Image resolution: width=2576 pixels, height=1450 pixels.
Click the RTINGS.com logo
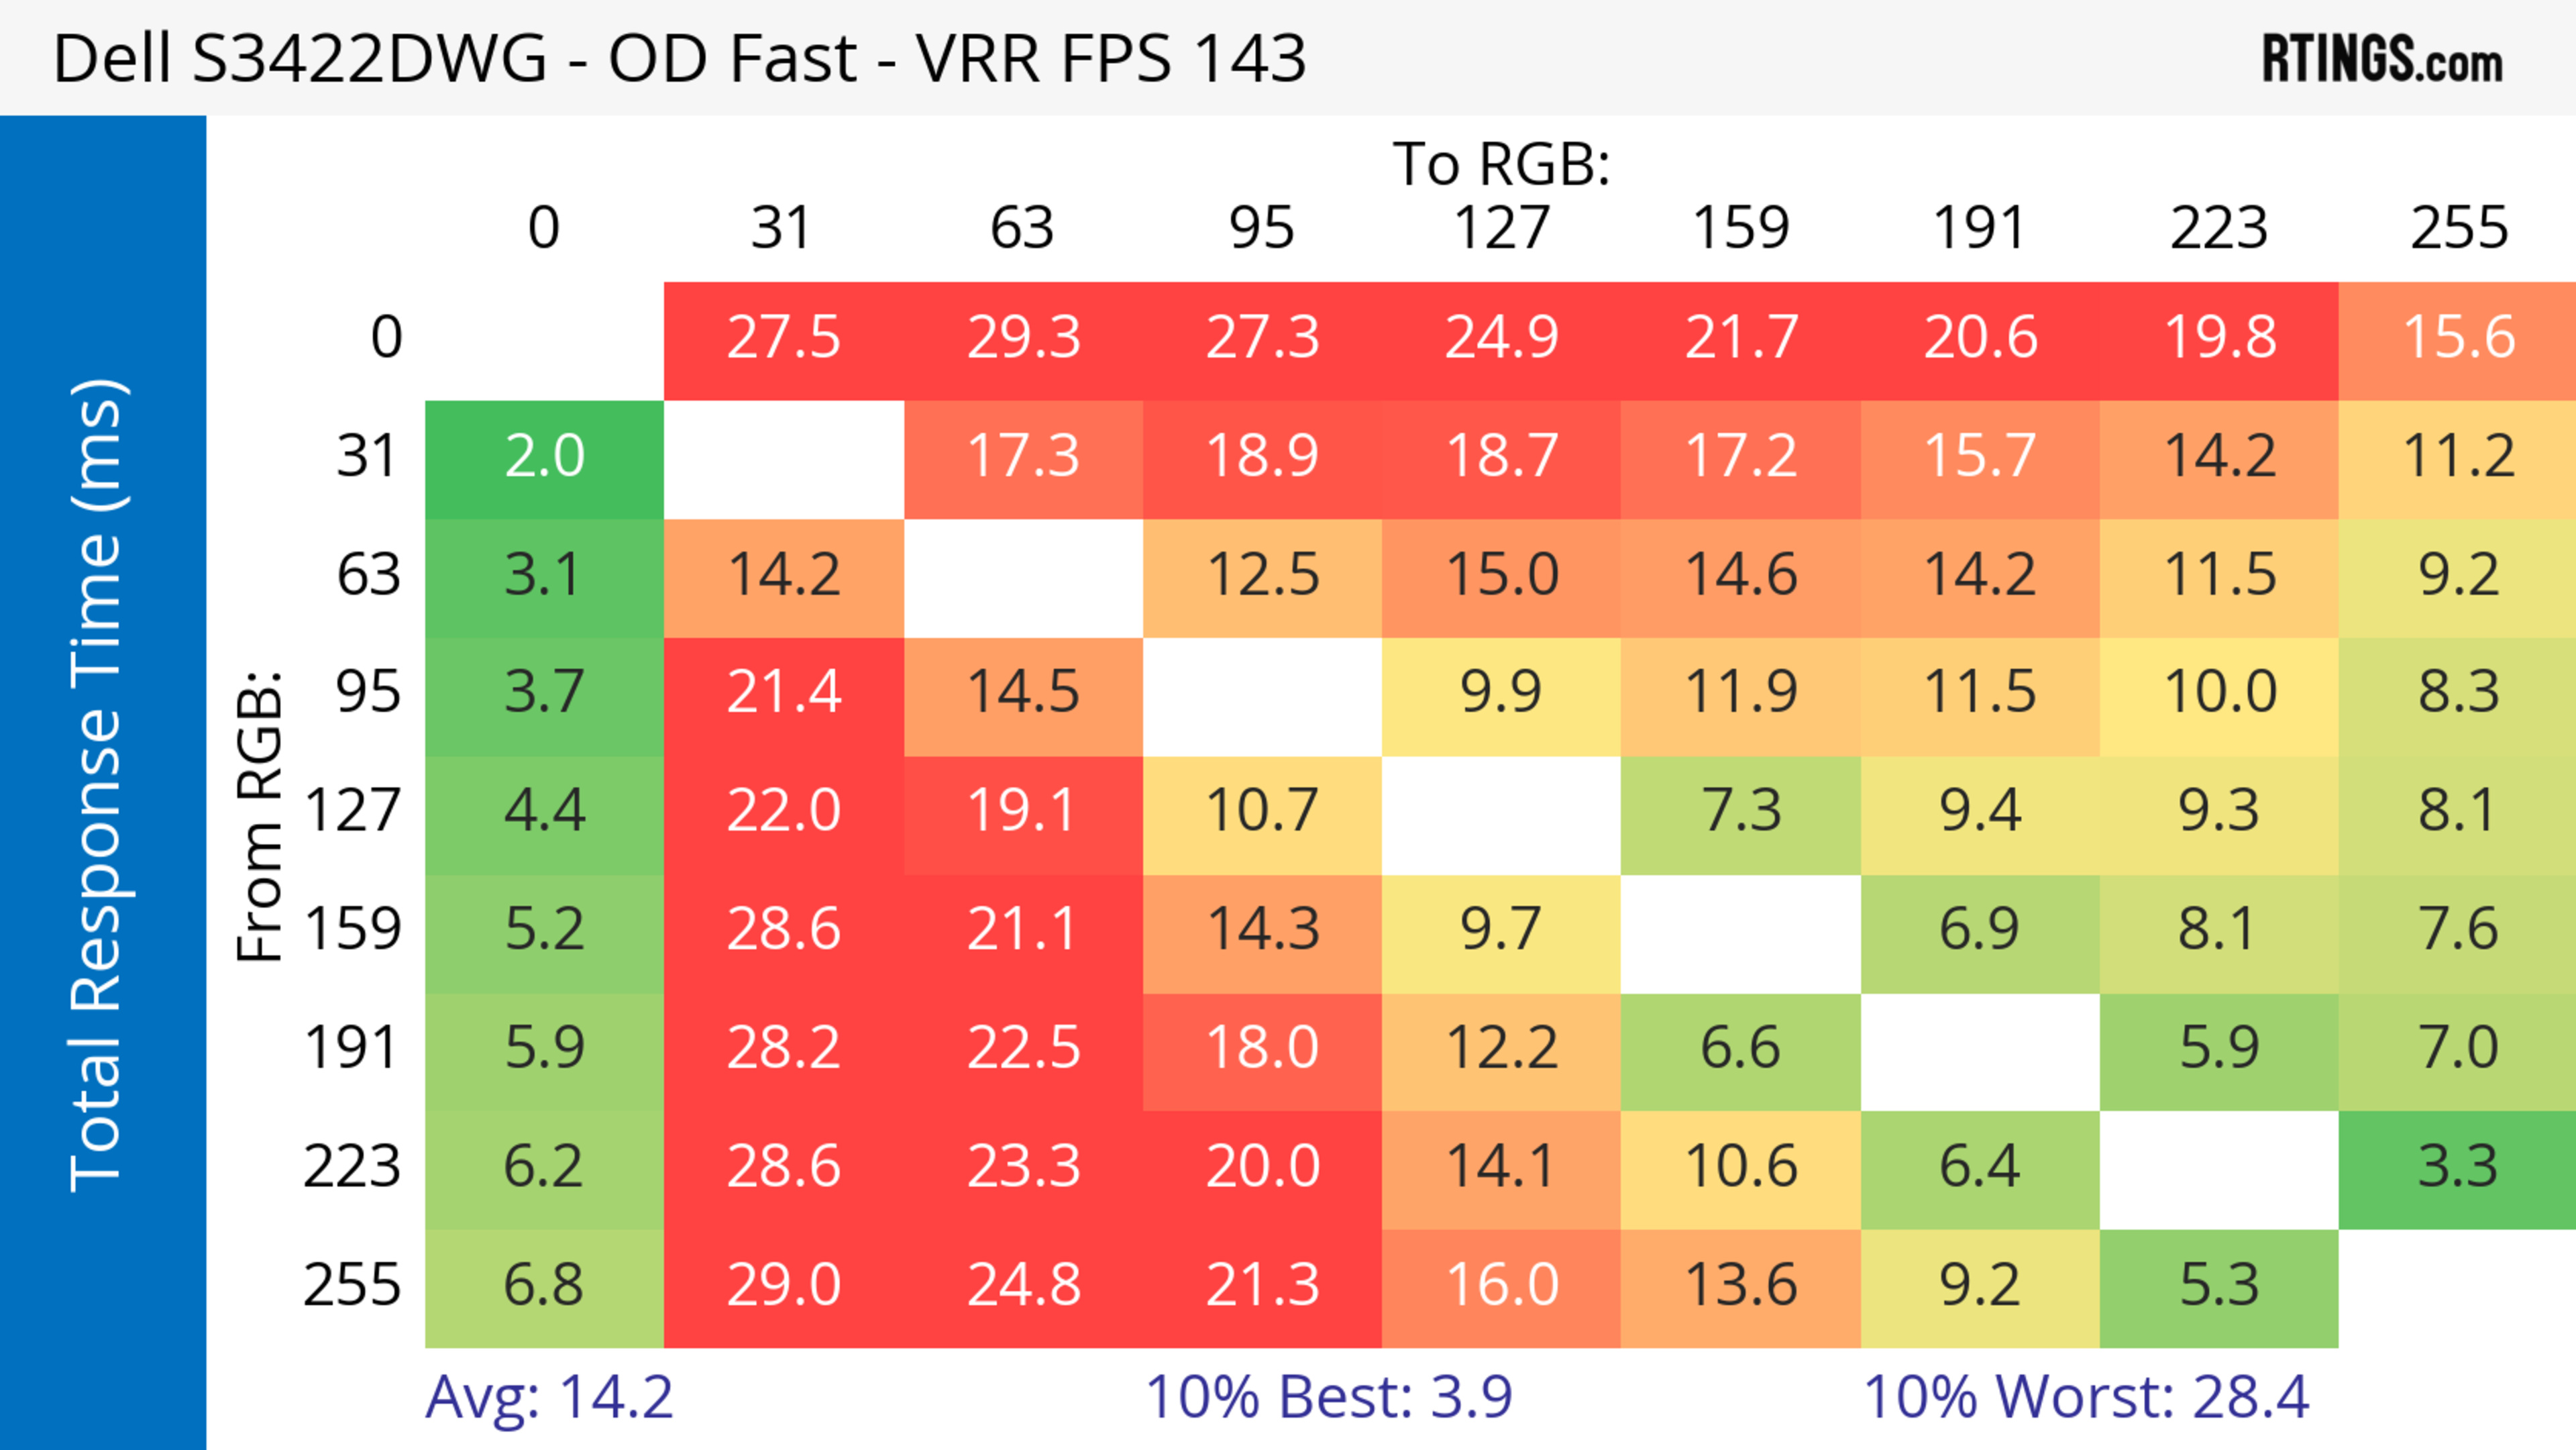coord(2381,59)
